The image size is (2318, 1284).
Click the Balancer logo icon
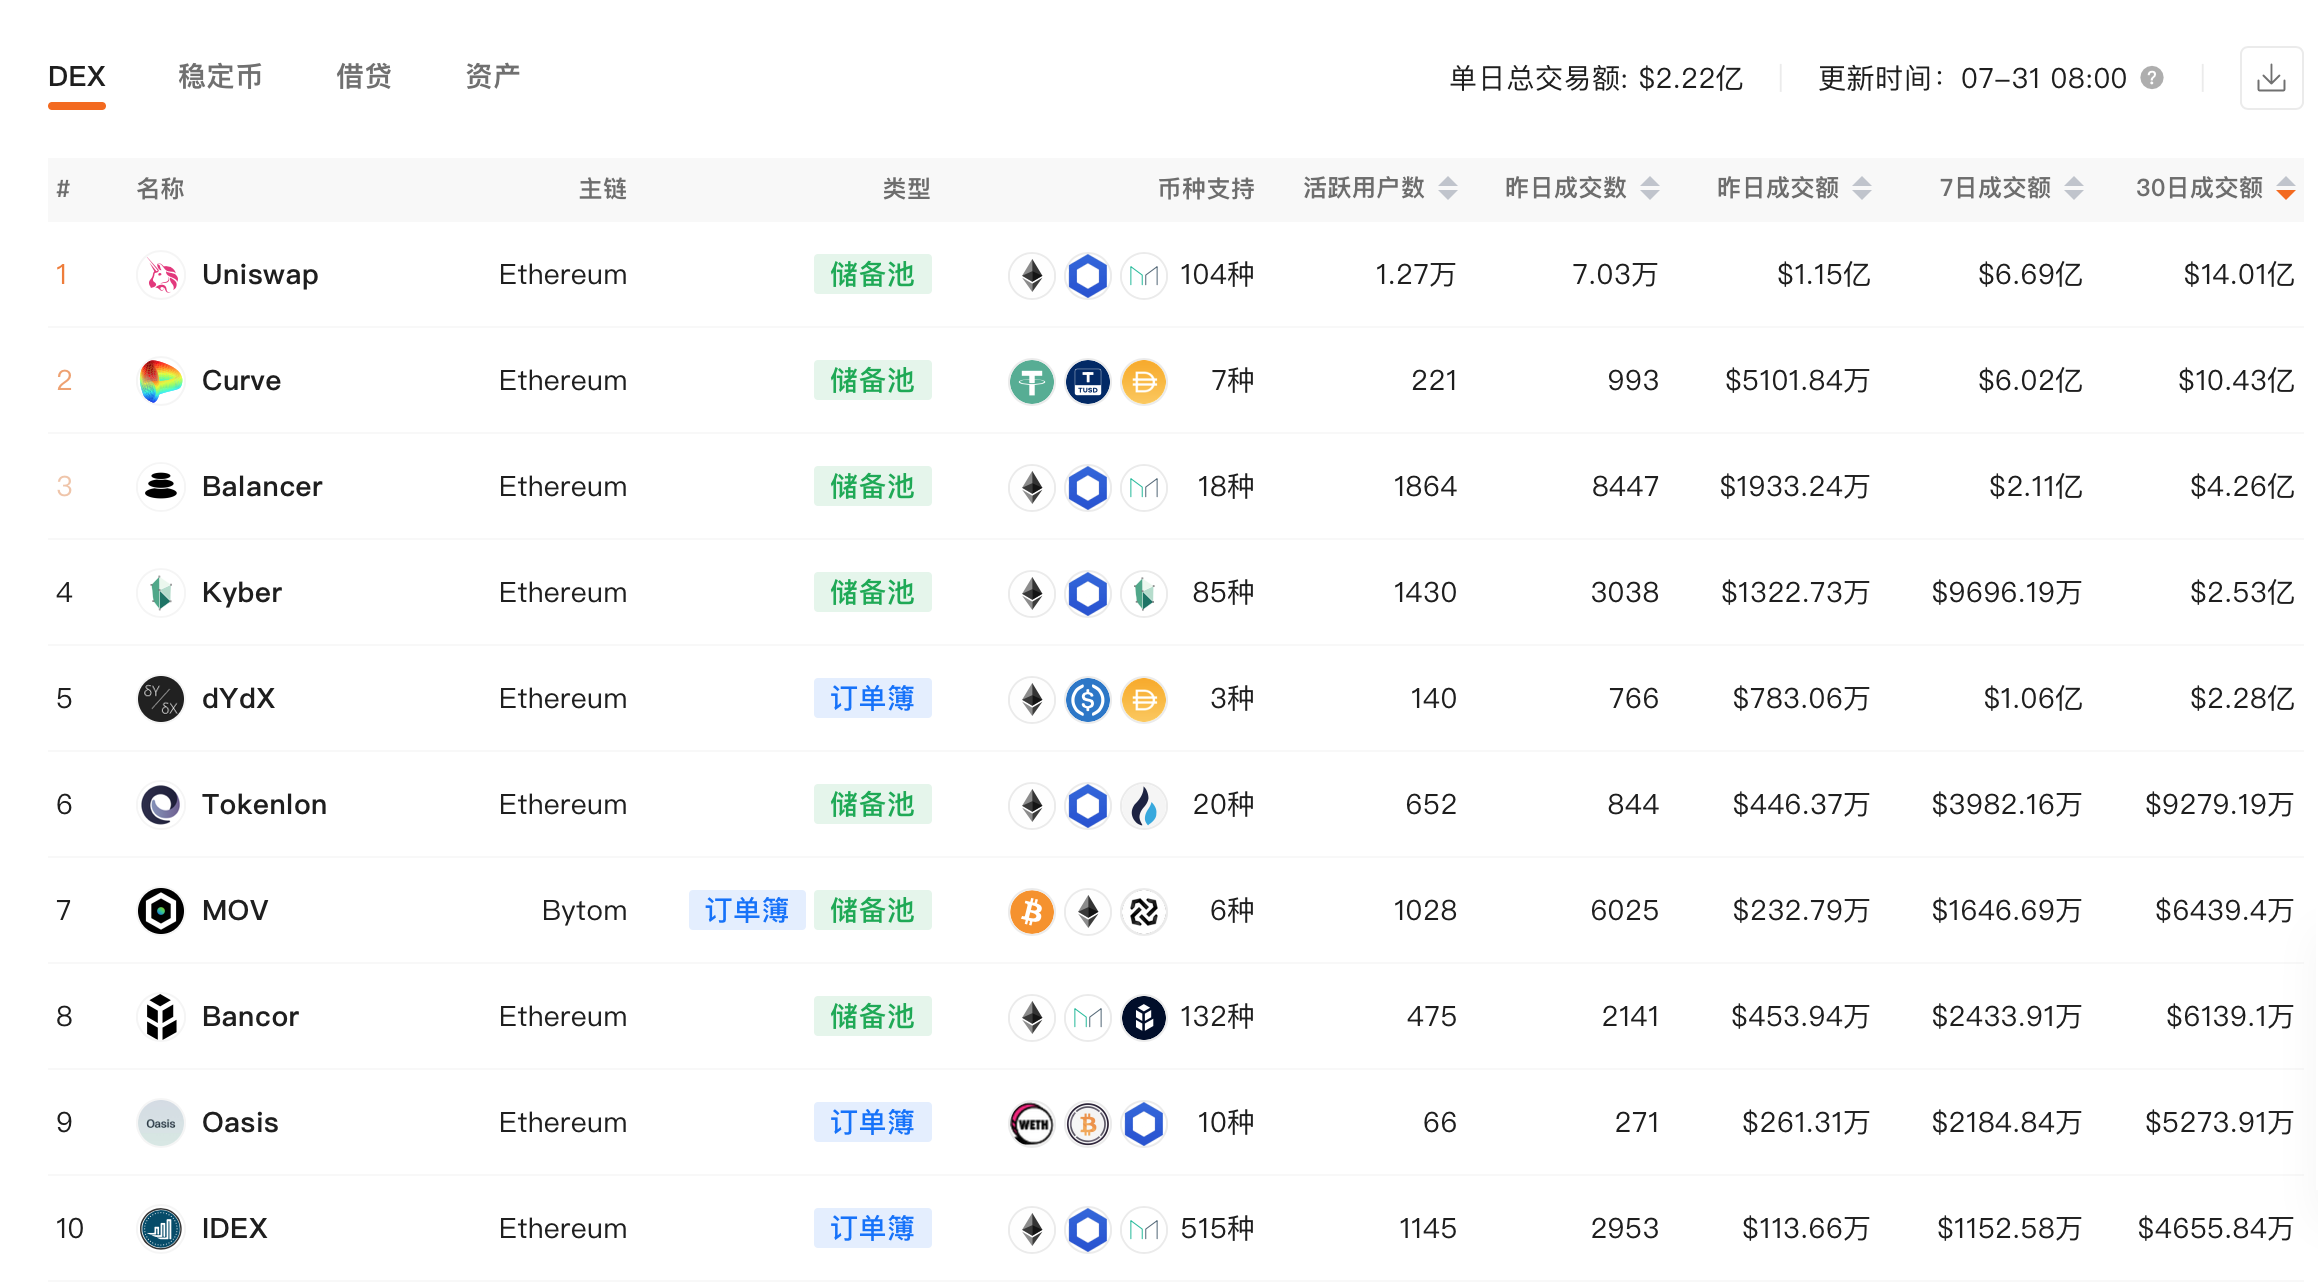[161, 487]
